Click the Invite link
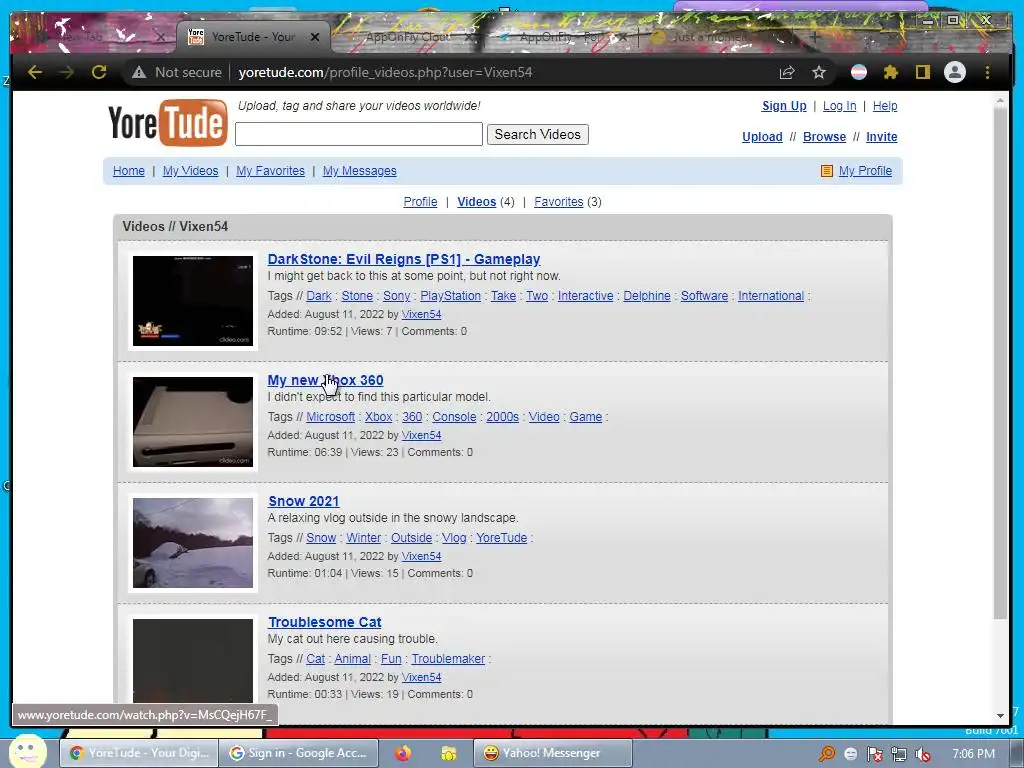The image size is (1024, 768). (882, 136)
